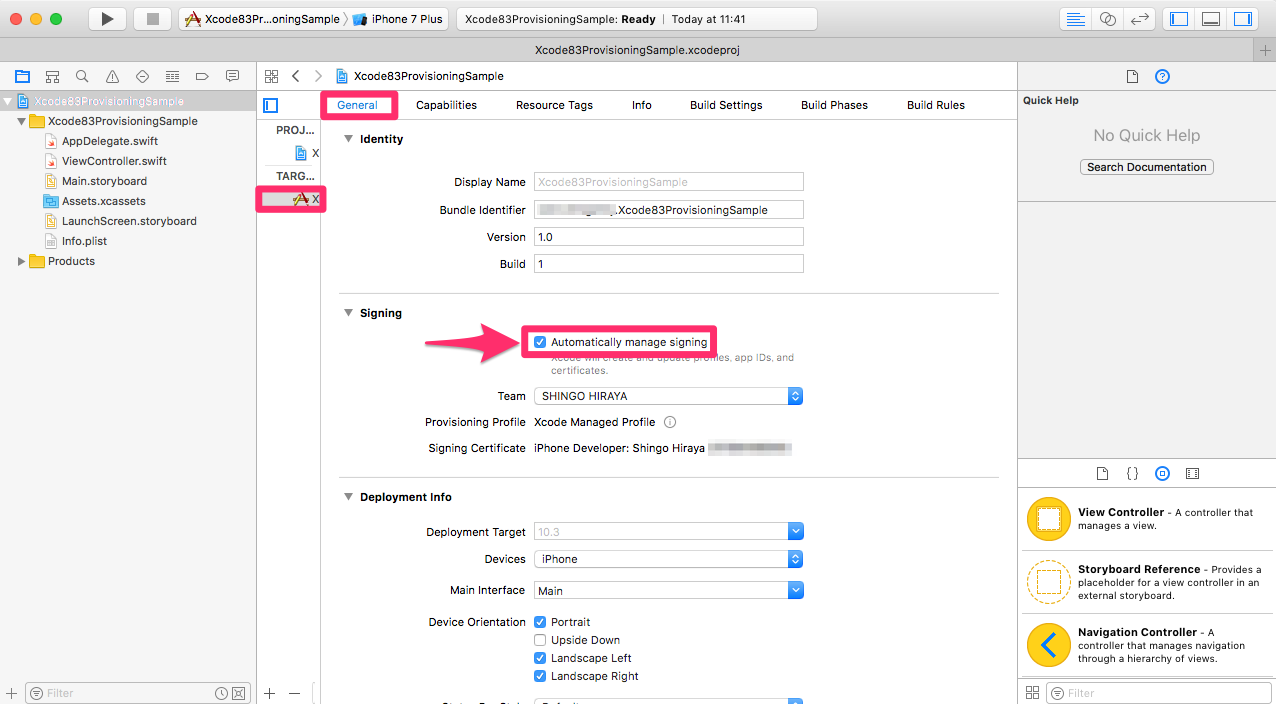The height and width of the screenshot is (704, 1276).
Task: Switch to the Build Settings tab
Action: coord(726,105)
